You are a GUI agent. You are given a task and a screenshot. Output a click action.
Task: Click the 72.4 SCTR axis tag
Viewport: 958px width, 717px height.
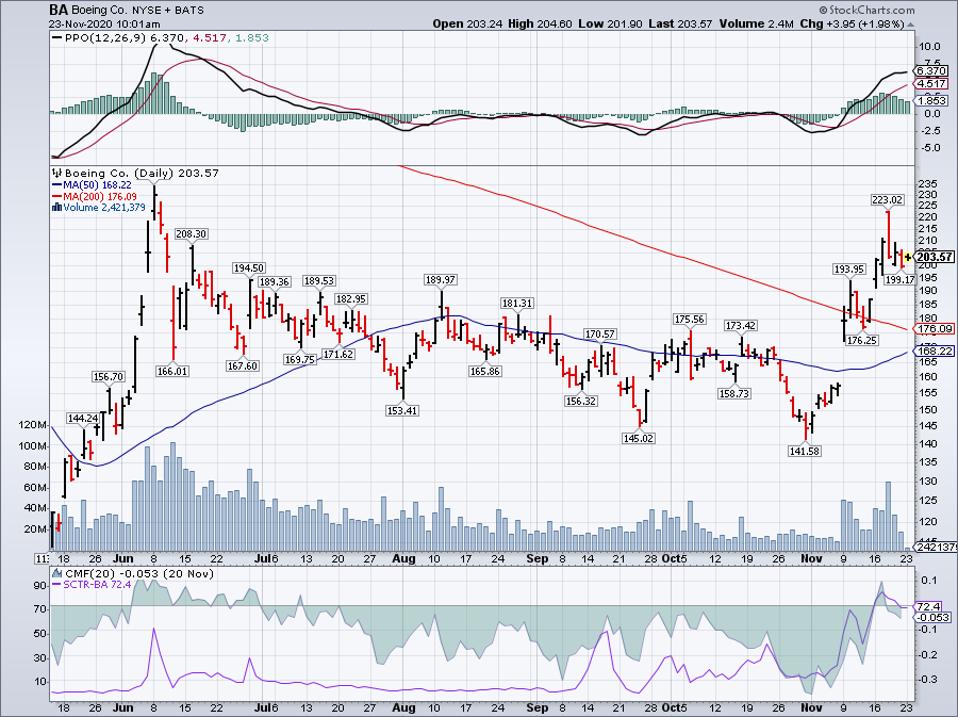[x=926, y=606]
